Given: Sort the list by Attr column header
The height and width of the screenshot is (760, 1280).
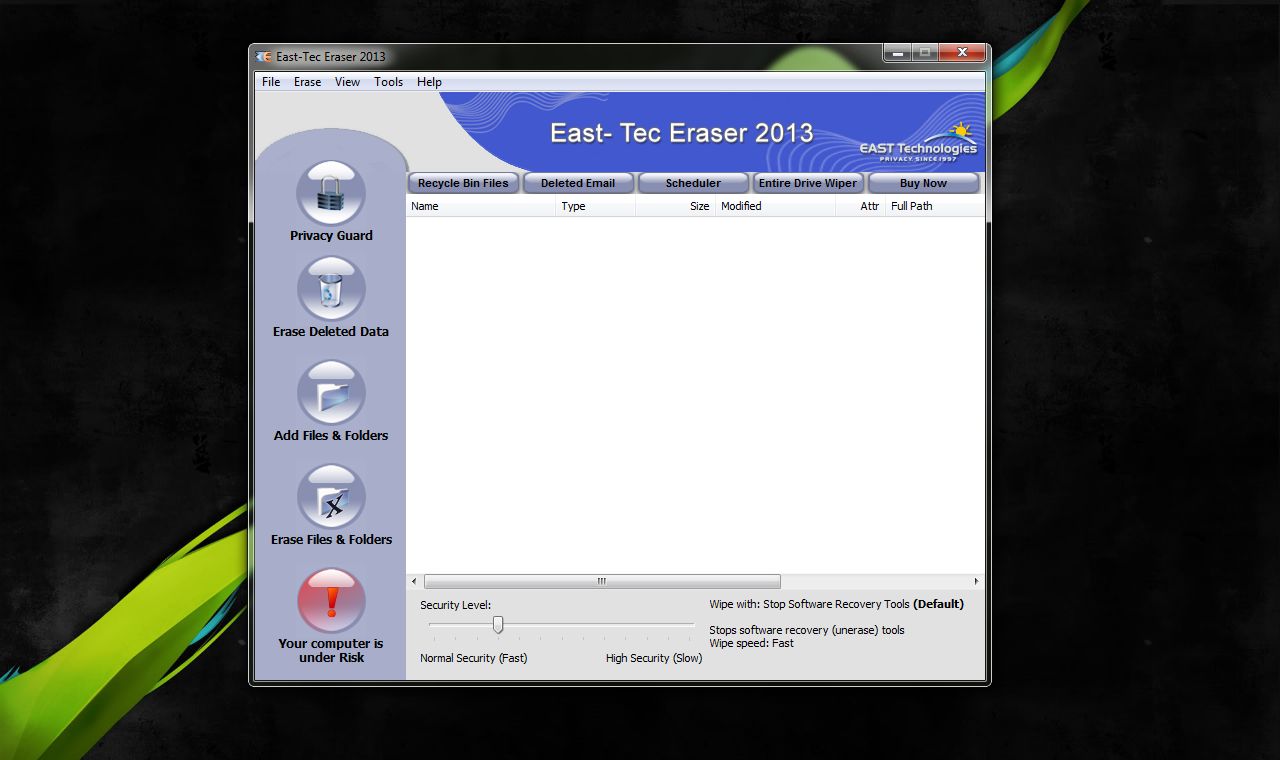Looking at the screenshot, I should [861, 206].
